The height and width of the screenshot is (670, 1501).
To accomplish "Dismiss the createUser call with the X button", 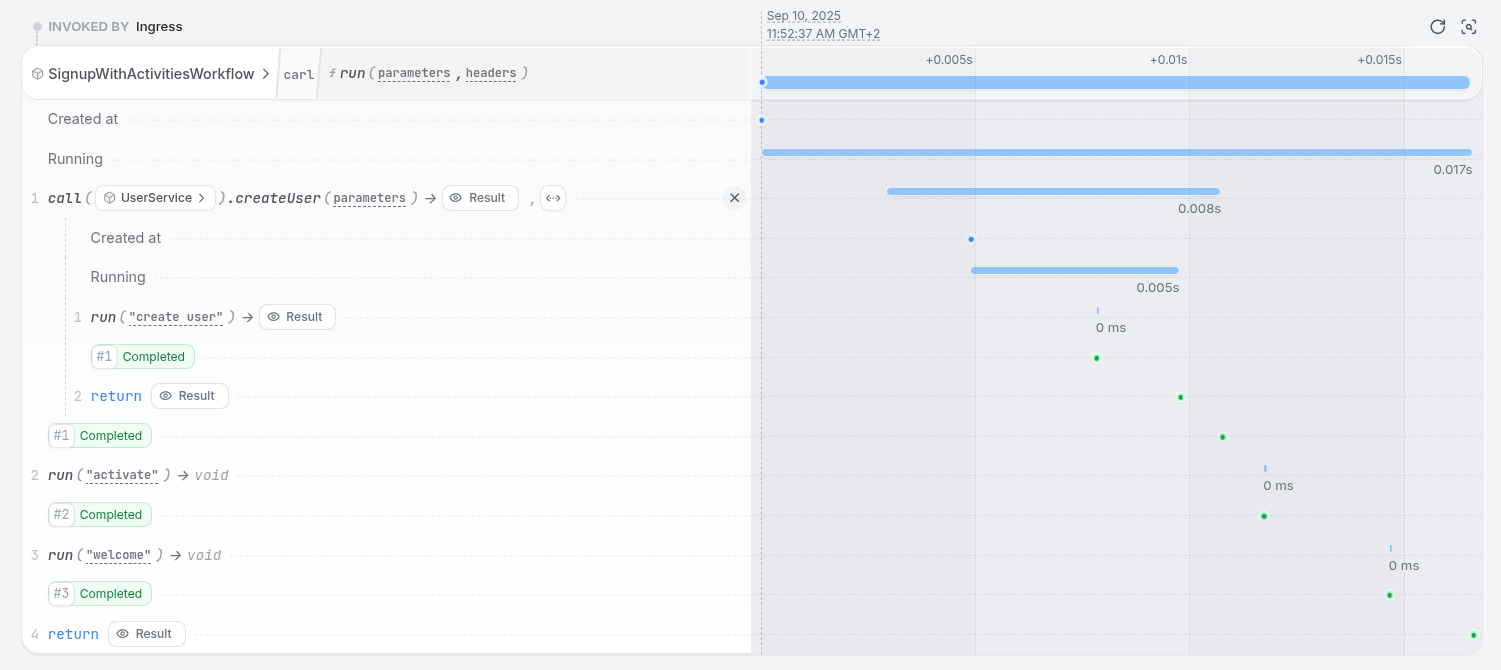I will [735, 197].
